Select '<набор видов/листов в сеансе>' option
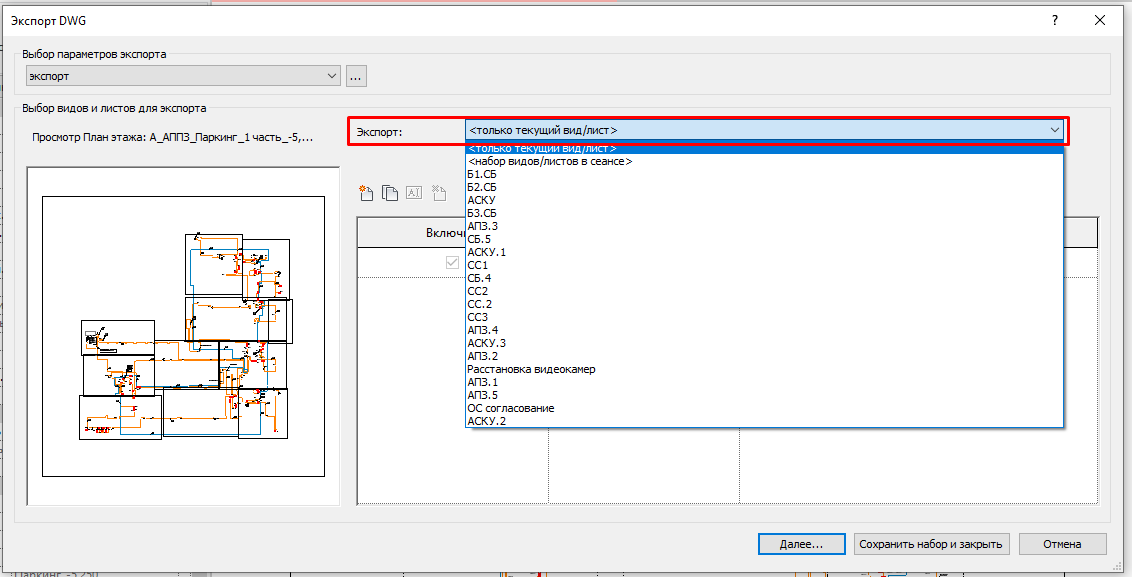Viewport: 1132px width, 577px height. (550, 161)
